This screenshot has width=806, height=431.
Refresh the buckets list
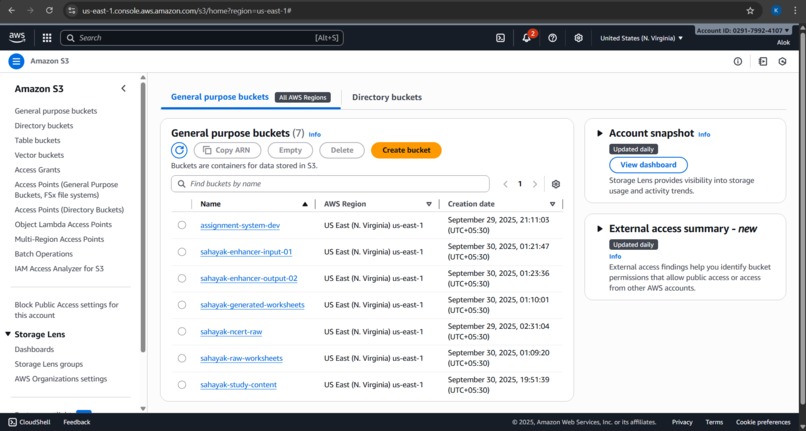(x=179, y=150)
